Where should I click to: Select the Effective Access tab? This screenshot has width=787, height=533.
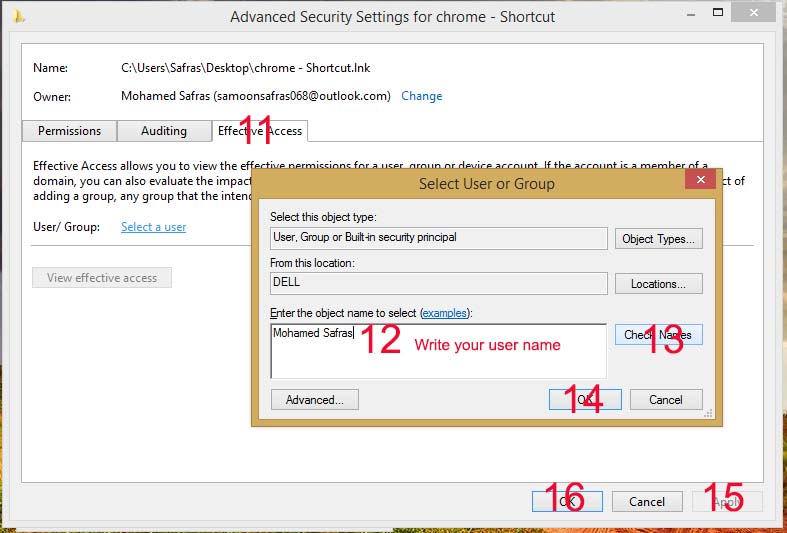coord(260,131)
